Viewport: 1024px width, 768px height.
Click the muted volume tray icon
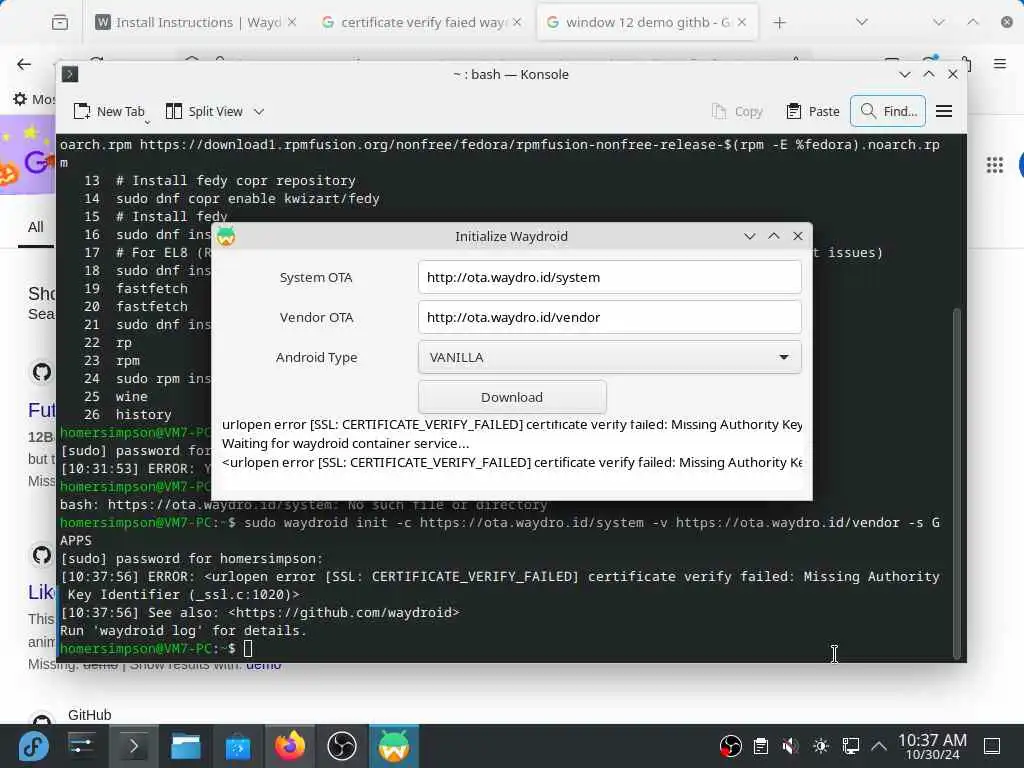[791, 746]
